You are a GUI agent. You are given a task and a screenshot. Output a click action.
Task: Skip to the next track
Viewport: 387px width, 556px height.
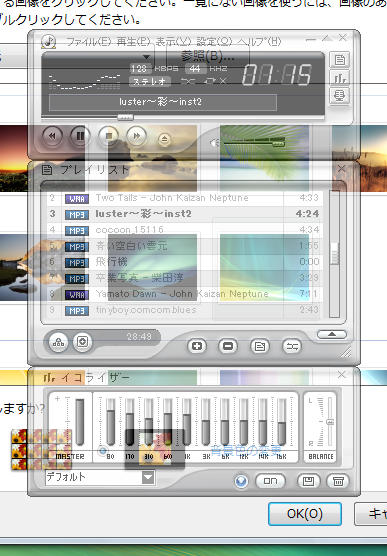(137, 136)
